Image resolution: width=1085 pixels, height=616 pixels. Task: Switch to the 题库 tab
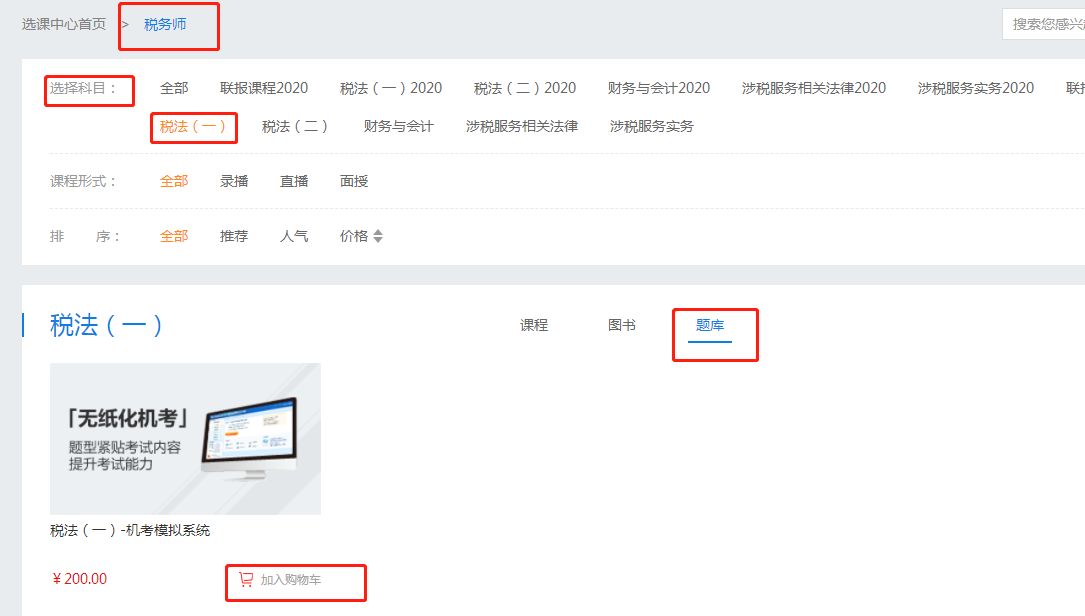pos(710,325)
